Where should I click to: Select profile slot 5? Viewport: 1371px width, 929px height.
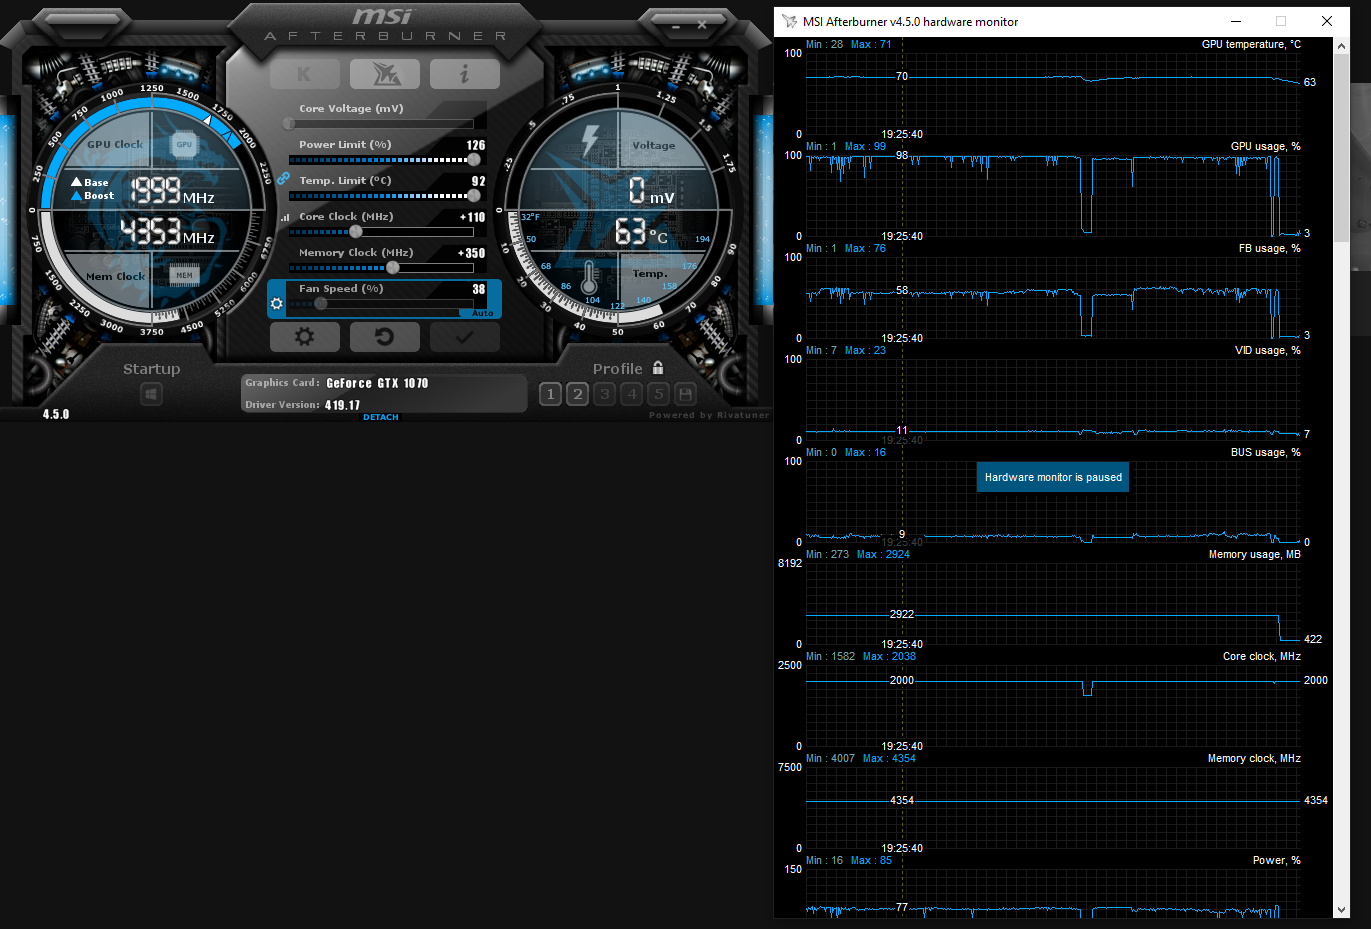pos(658,394)
